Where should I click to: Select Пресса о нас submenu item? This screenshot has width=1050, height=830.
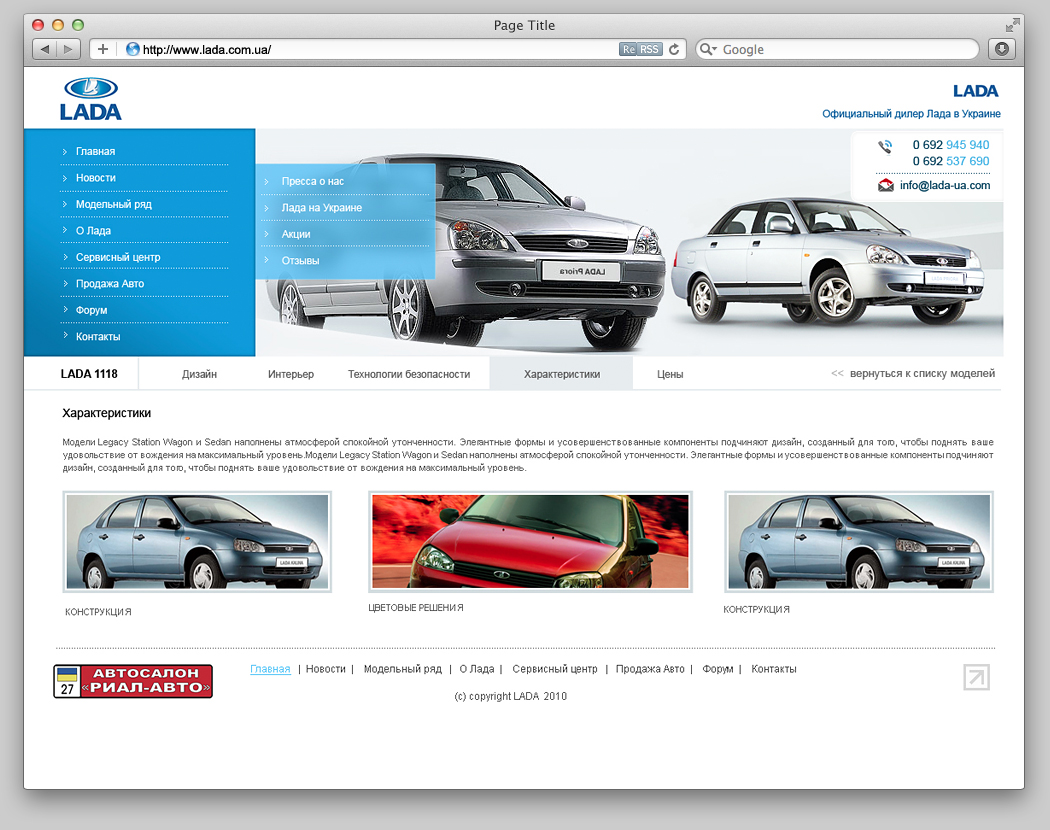click(313, 182)
